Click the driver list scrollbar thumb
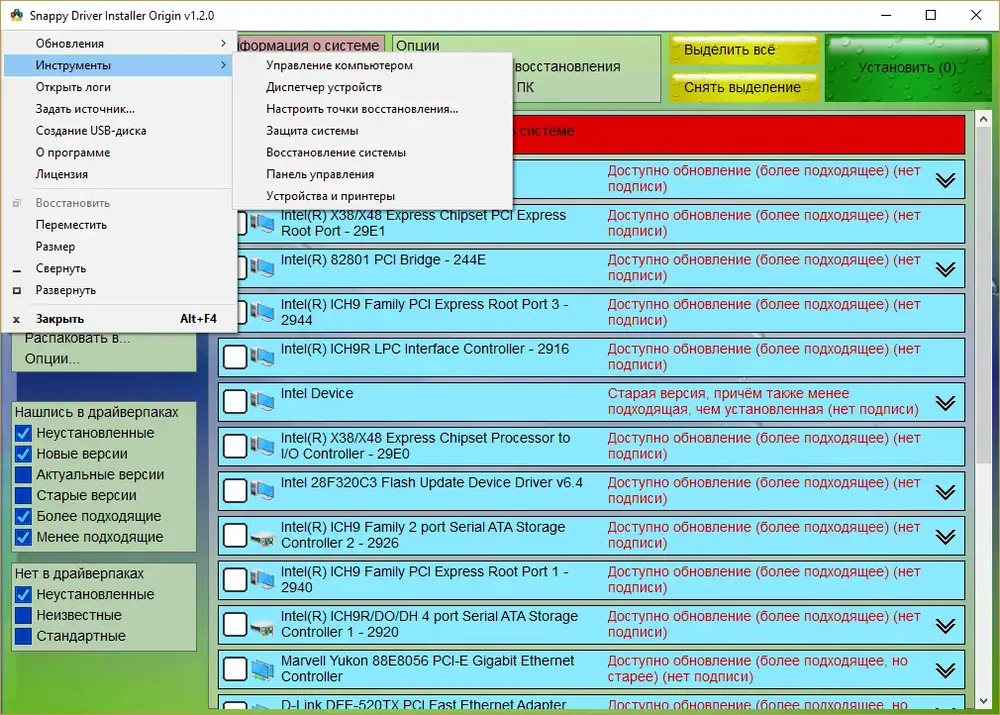The width and height of the screenshot is (1000, 715). click(x=983, y=296)
